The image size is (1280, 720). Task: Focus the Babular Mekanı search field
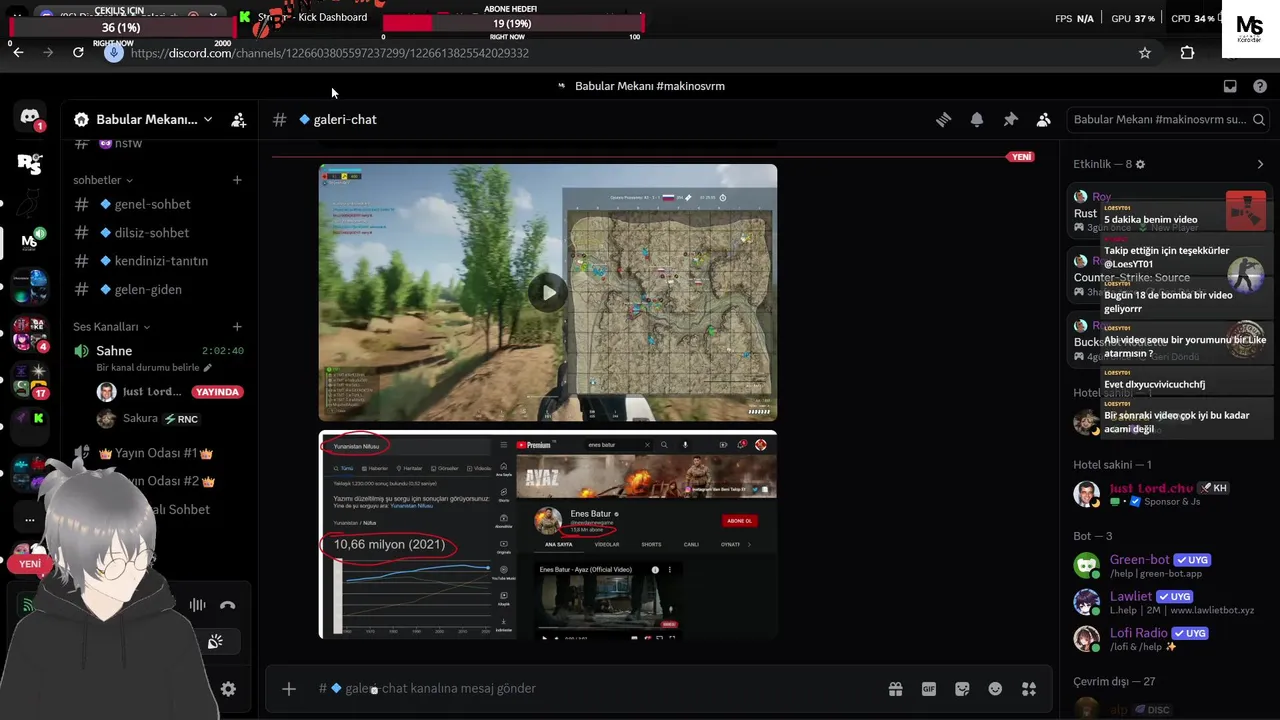1167,120
